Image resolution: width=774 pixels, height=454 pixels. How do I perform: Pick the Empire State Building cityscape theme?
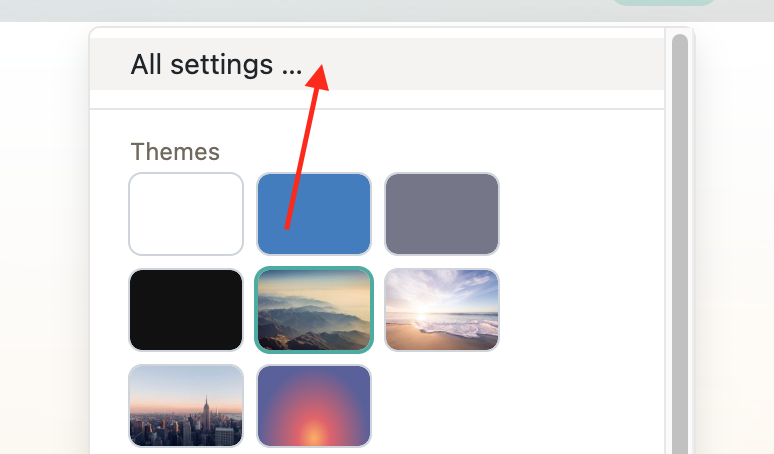point(186,406)
